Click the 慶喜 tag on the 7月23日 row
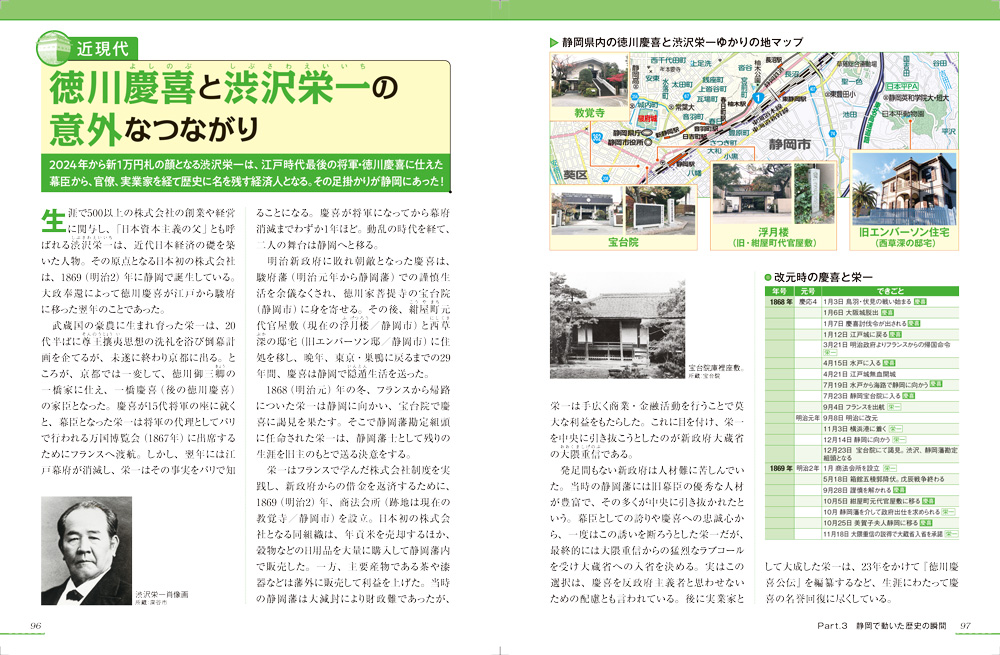This screenshot has width=1000, height=655. (x=909, y=396)
